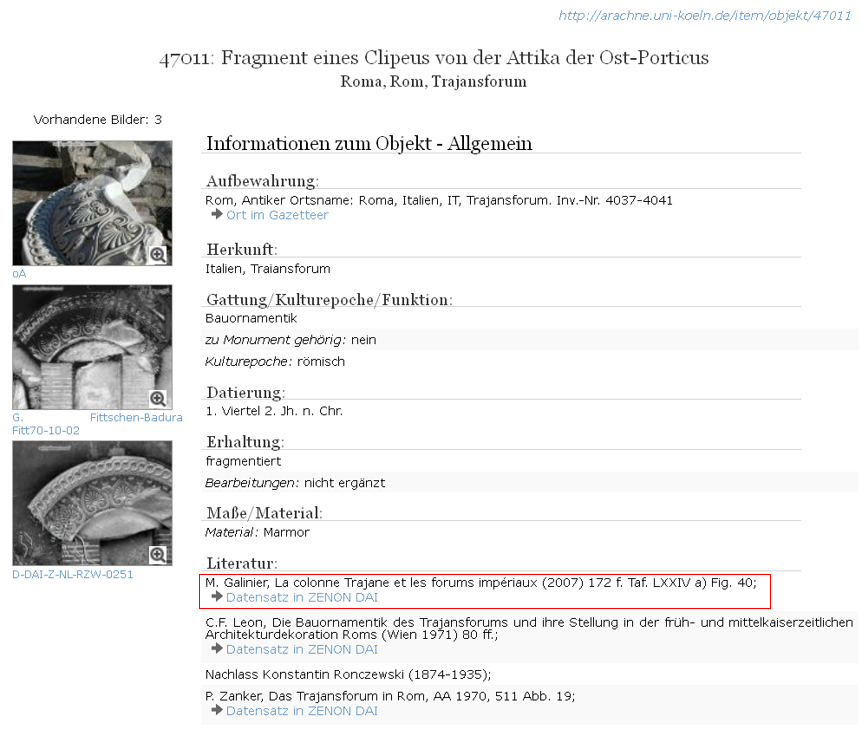Click zoom icon on third clipeus image

click(158, 554)
